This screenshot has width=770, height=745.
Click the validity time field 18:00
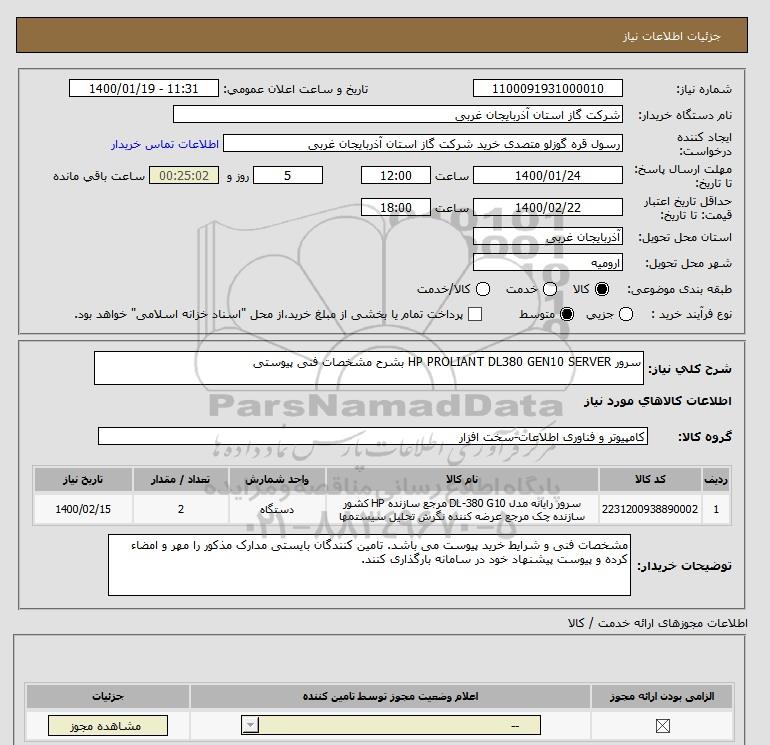click(396, 207)
